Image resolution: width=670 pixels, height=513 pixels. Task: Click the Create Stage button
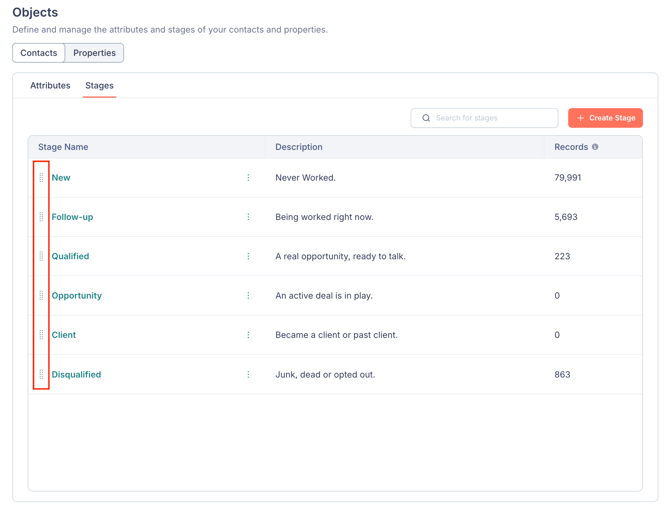(605, 118)
